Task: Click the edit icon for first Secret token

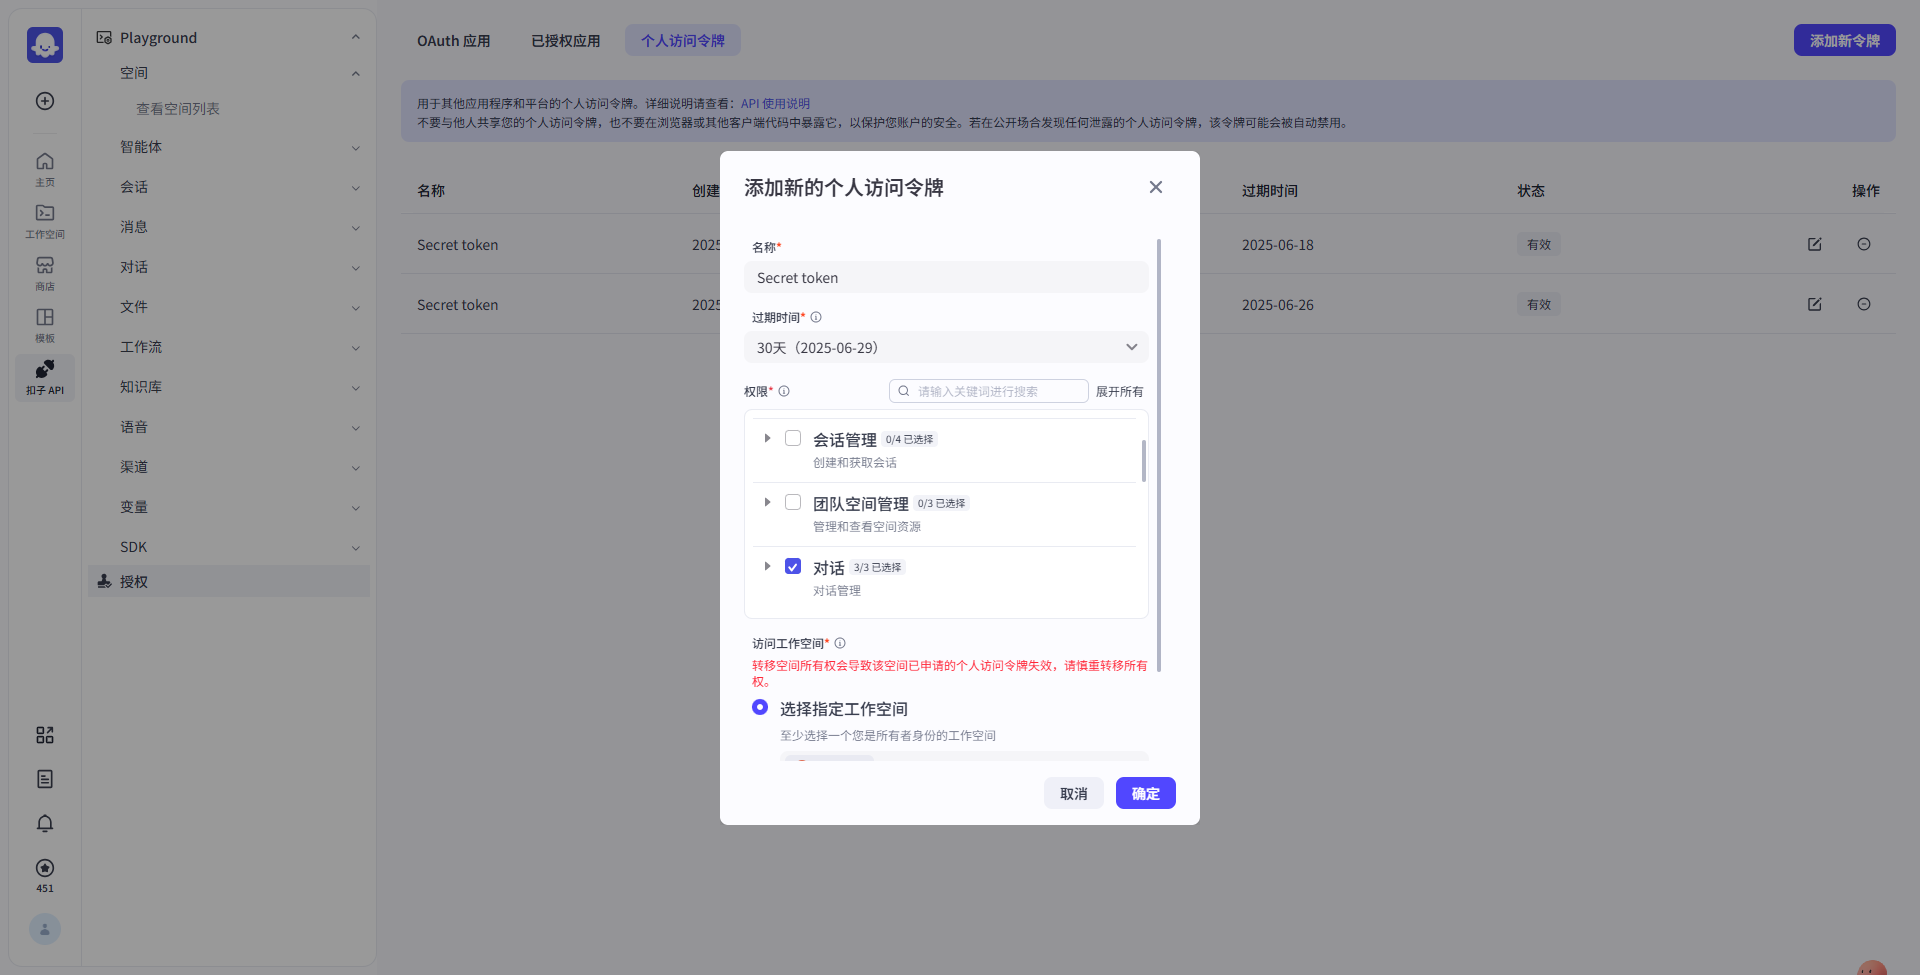Action: tap(1814, 245)
